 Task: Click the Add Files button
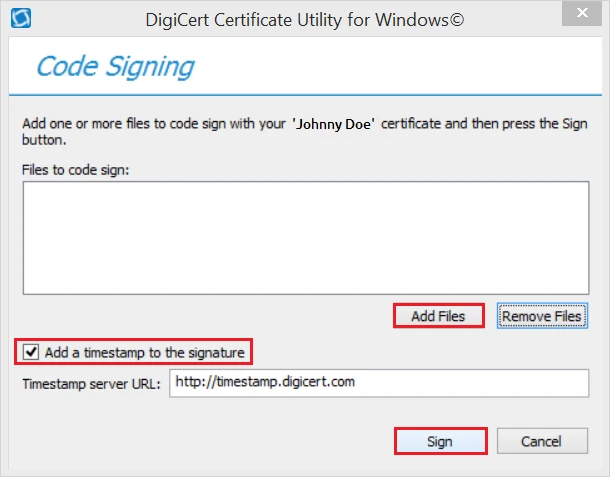[438, 316]
